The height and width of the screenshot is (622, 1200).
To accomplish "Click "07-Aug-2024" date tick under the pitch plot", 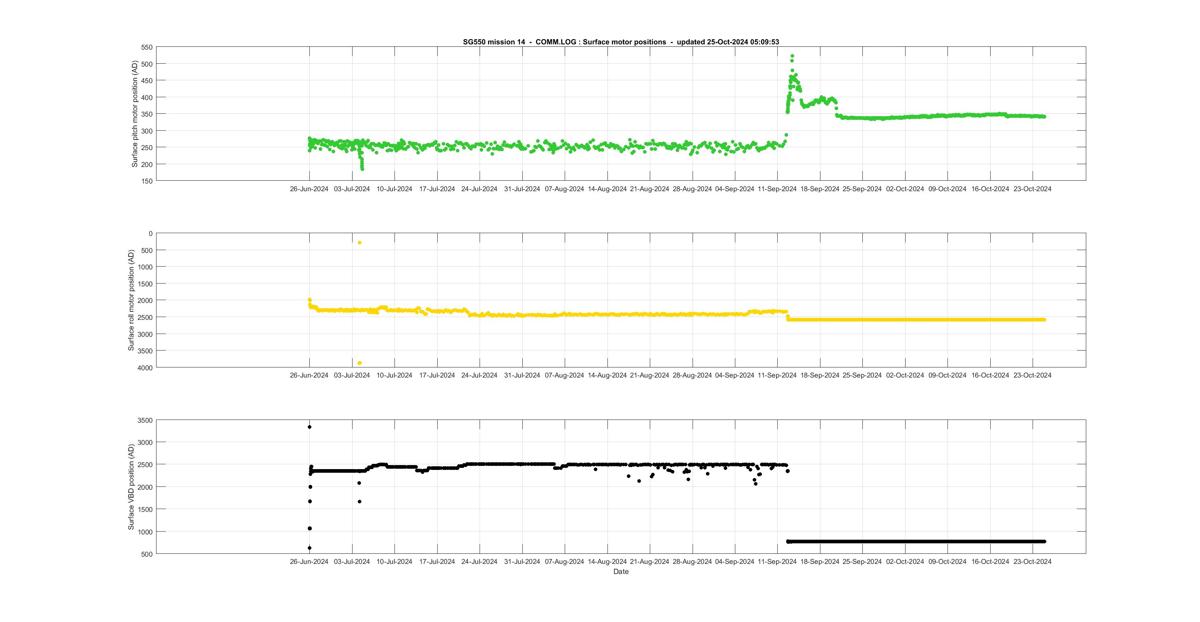I will [x=565, y=188].
